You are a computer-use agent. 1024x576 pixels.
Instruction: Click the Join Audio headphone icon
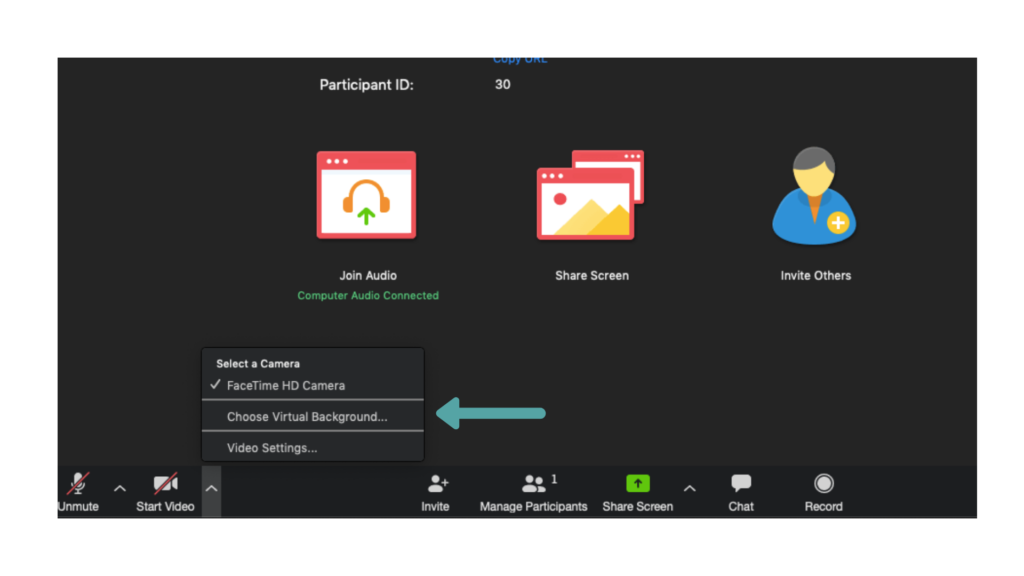pyautogui.click(x=366, y=196)
